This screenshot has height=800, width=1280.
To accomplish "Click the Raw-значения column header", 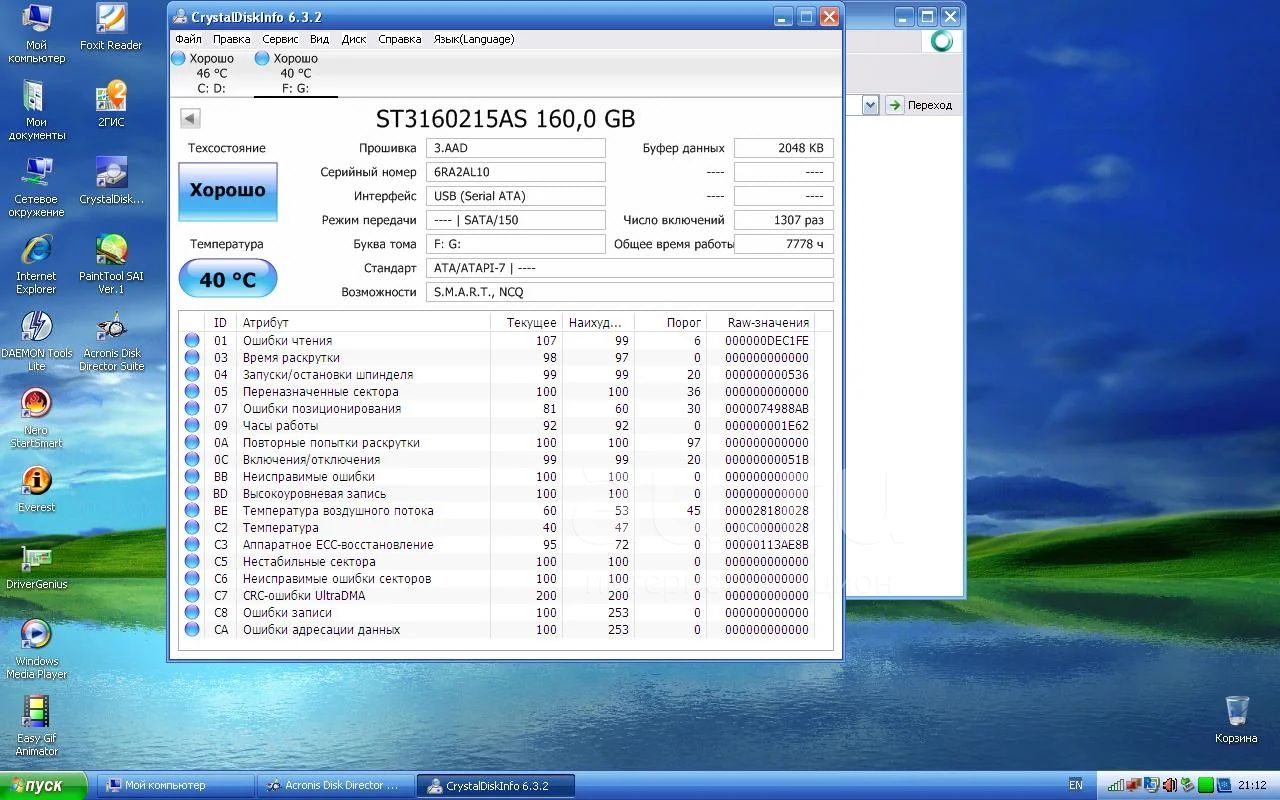I will point(760,322).
